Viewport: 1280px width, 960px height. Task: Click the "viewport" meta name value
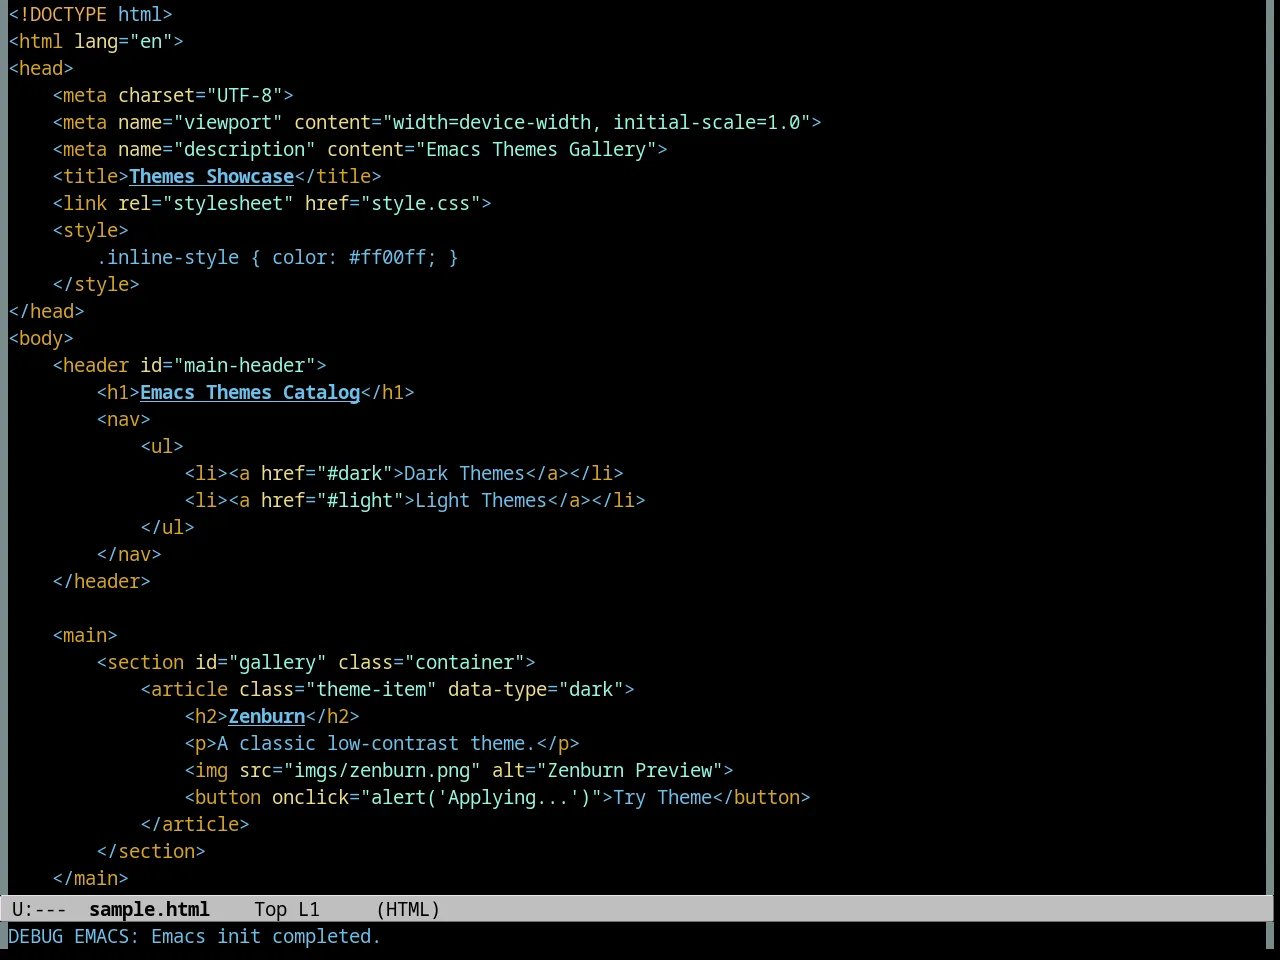(x=228, y=122)
